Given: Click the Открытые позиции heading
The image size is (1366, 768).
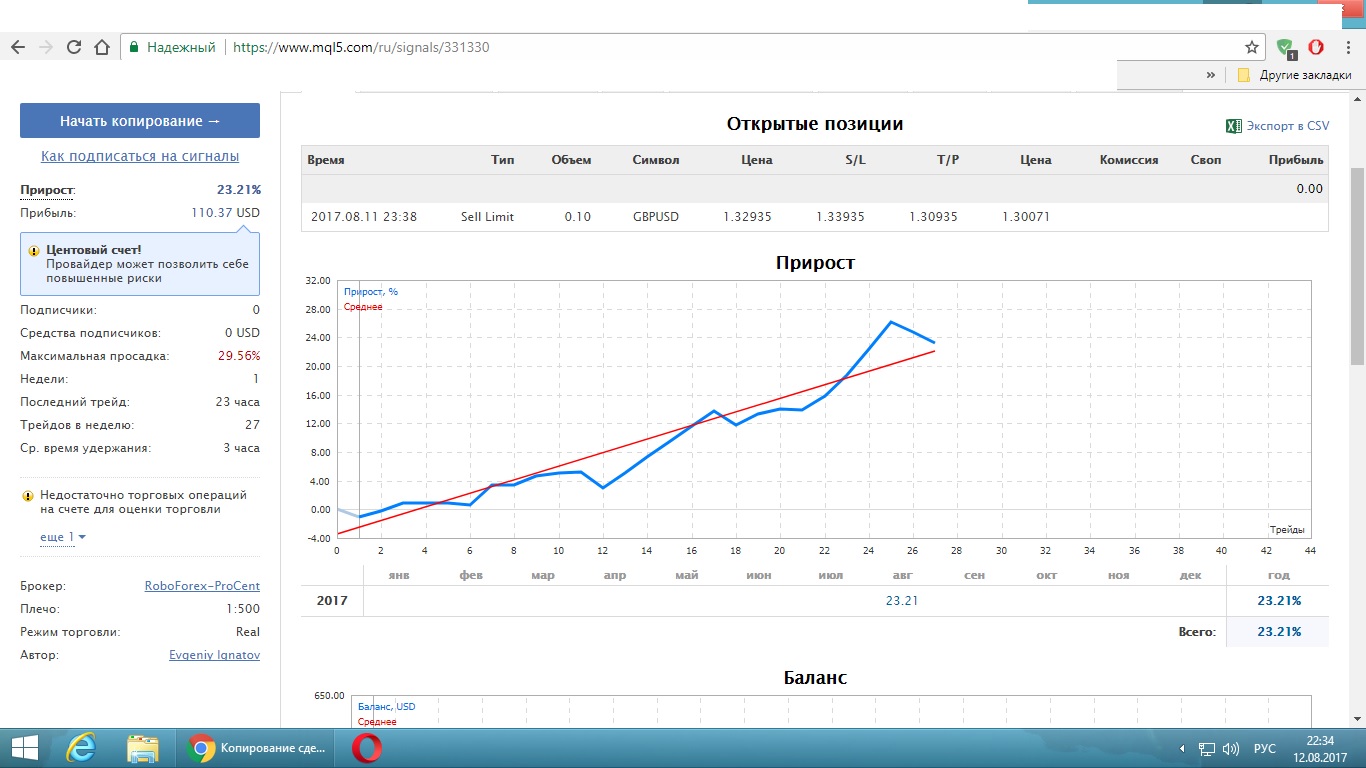Looking at the screenshot, I should (x=815, y=124).
